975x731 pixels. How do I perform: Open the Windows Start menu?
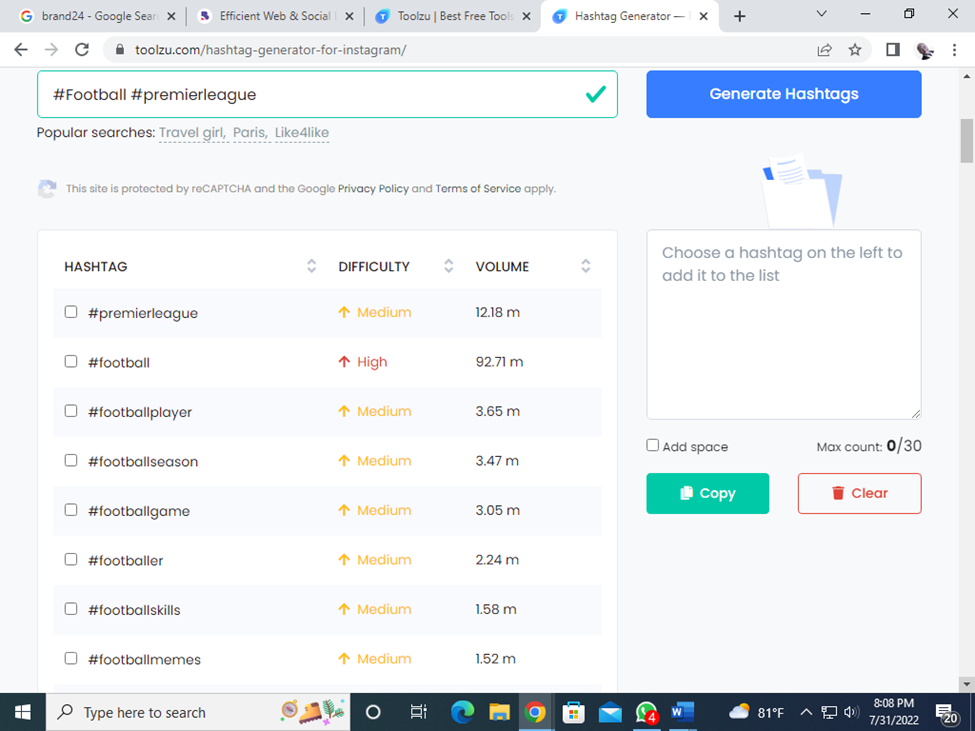coord(22,712)
